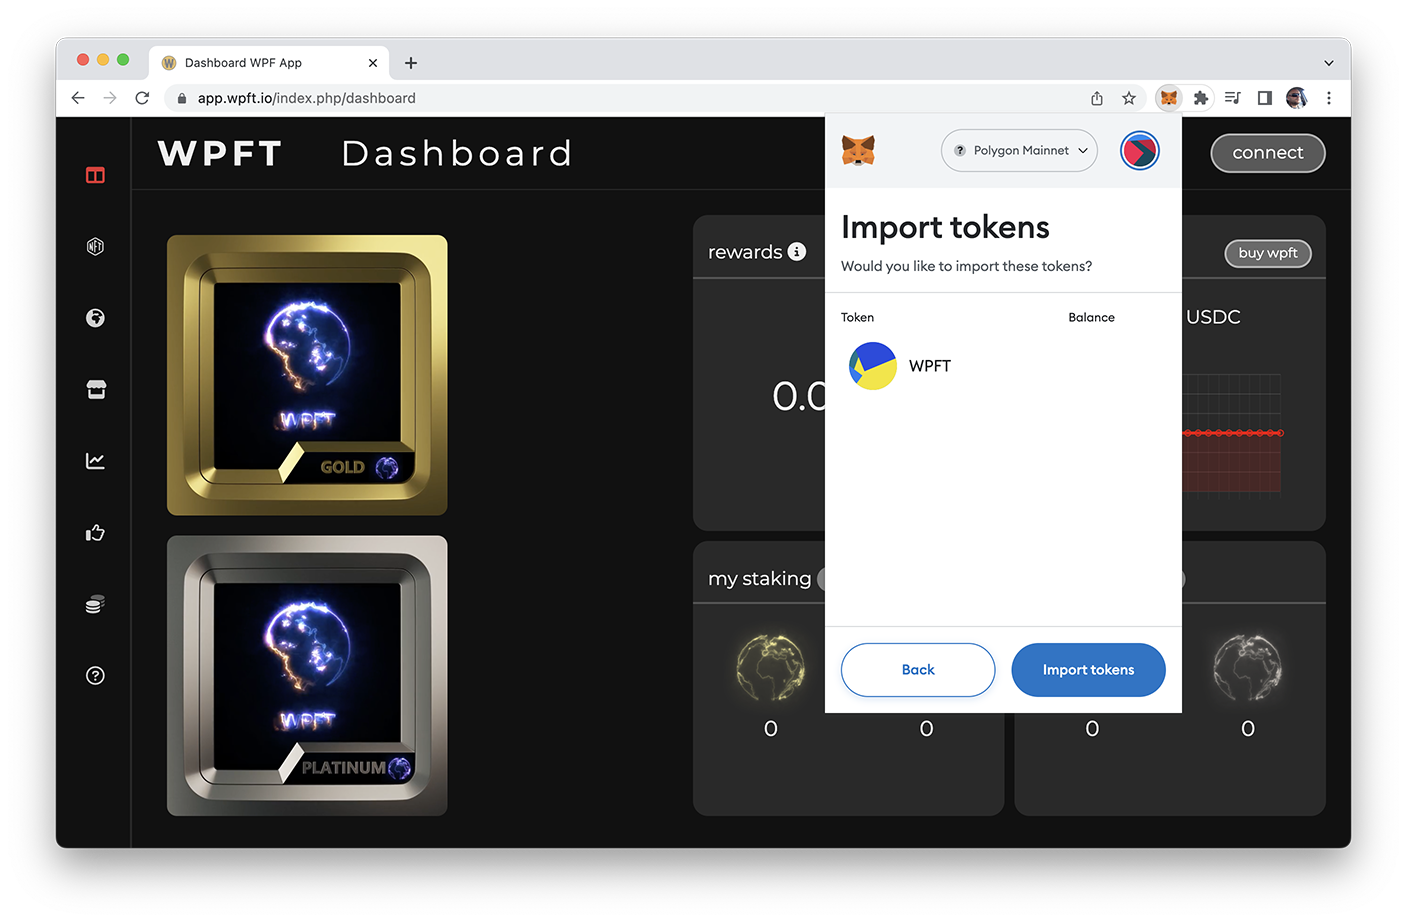Click the Dashboard page title
This screenshot has height=922, width=1407.
[457, 154]
